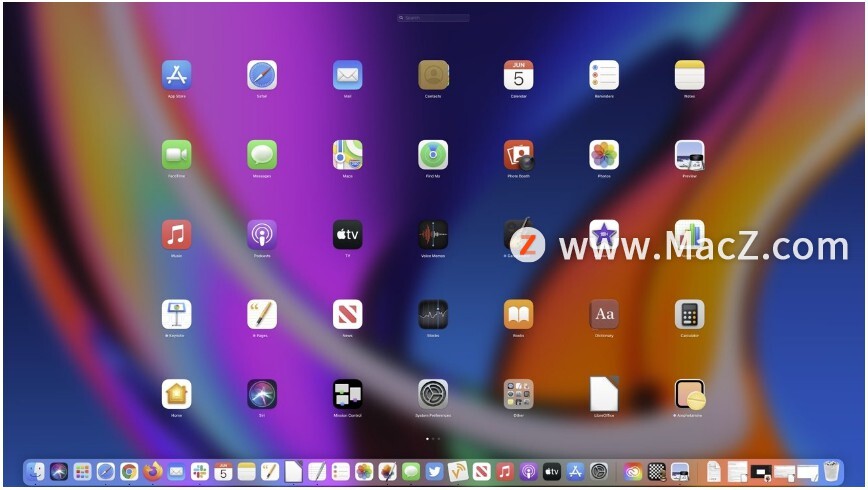Launch Safari from the Launchpad grid
Screen dimensions: 868x490
point(262,75)
